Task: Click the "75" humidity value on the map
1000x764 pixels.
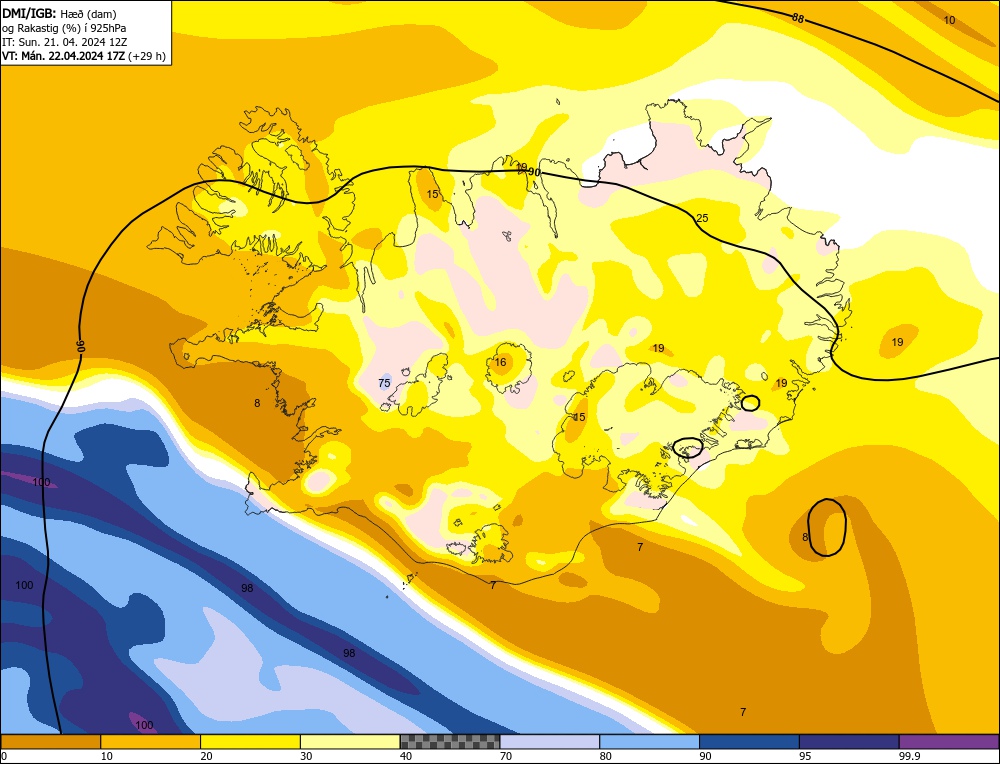Action: 384,383
